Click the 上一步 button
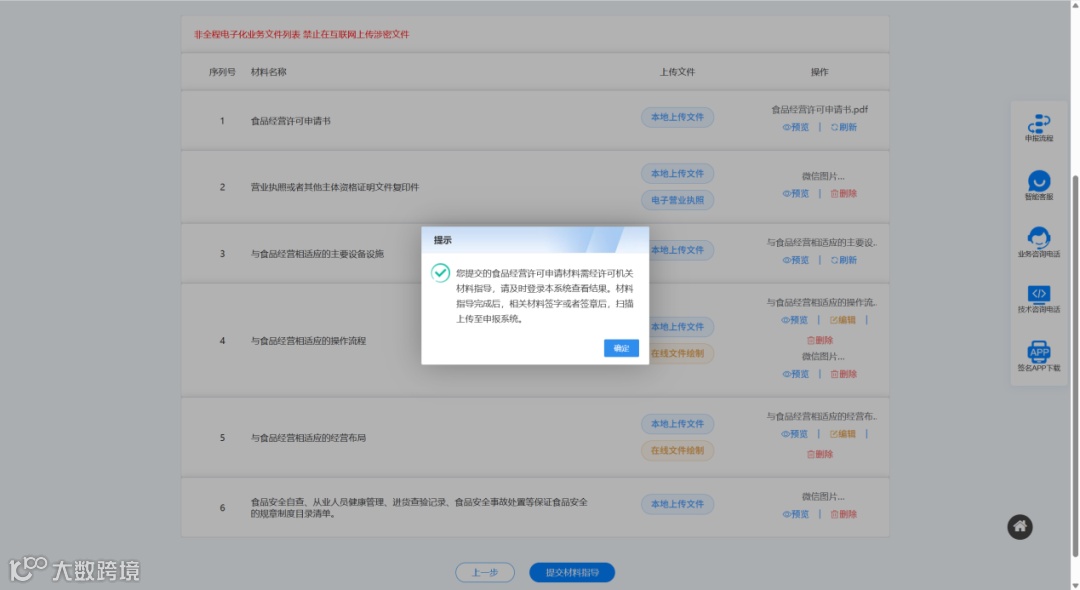Image resolution: width=1080 pixels, height=590 pixels. (485, 572)
